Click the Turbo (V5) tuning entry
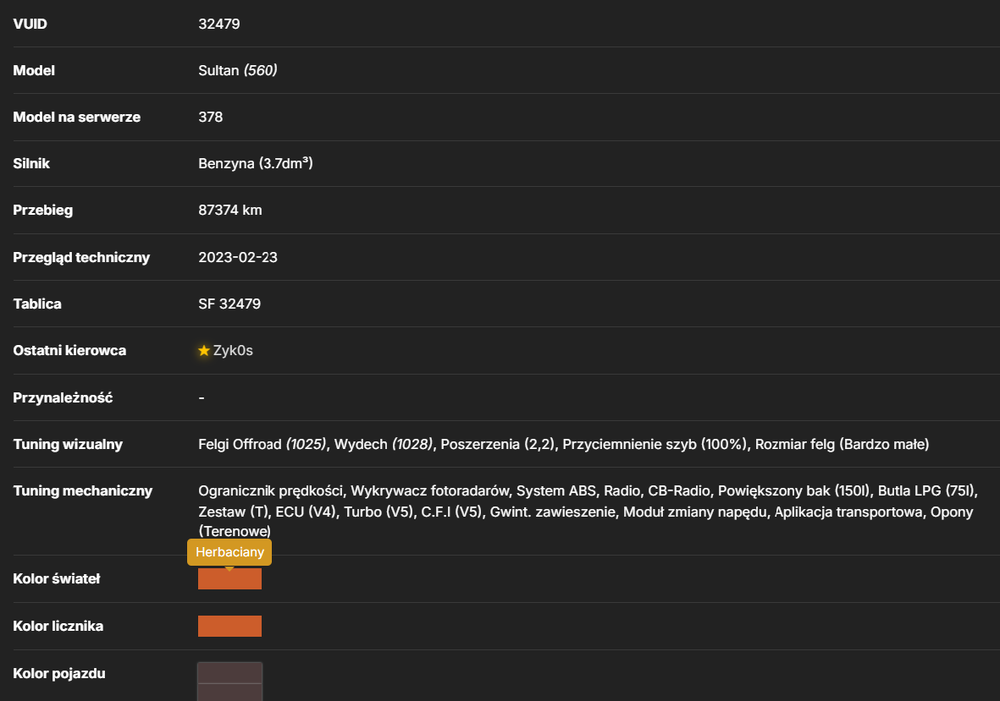The height and width of the screenshot is (701, 1000). (379, 512)
